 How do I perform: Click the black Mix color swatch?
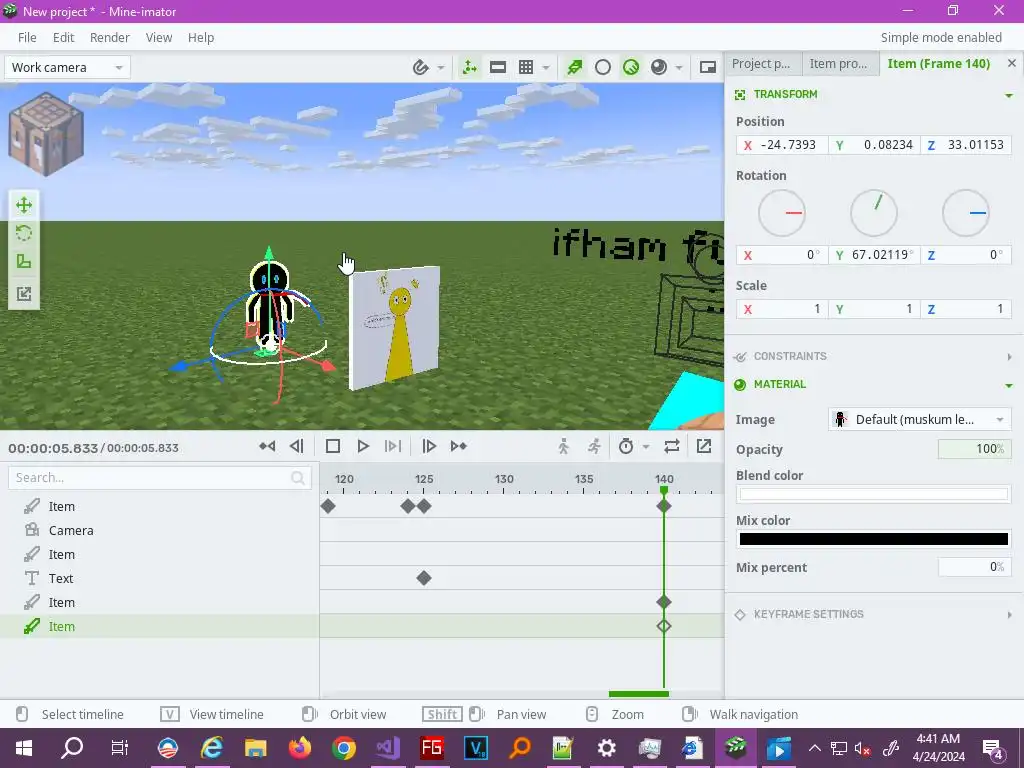[874, 539]
